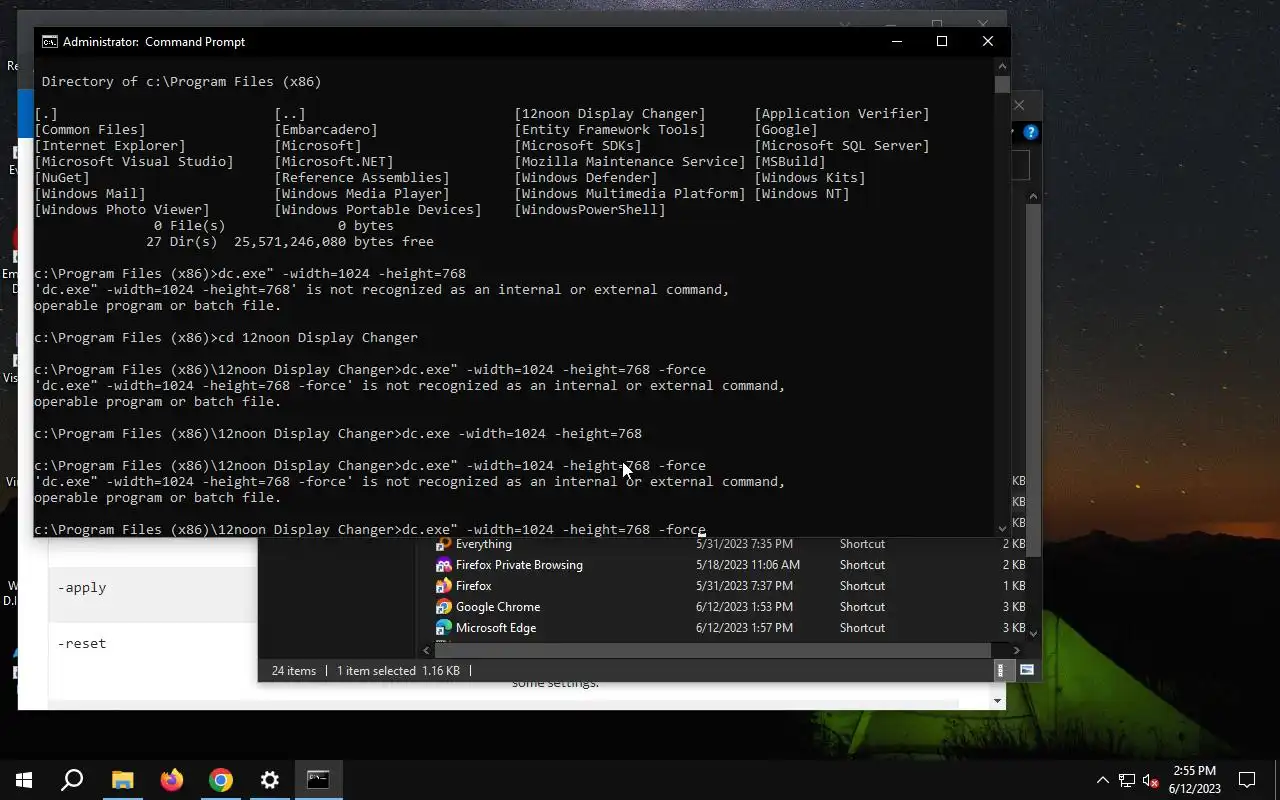The height and width of the screenshot is (800, 1280).
Task: Click the Microsoft Edge file name
Action: coord(495,628)
